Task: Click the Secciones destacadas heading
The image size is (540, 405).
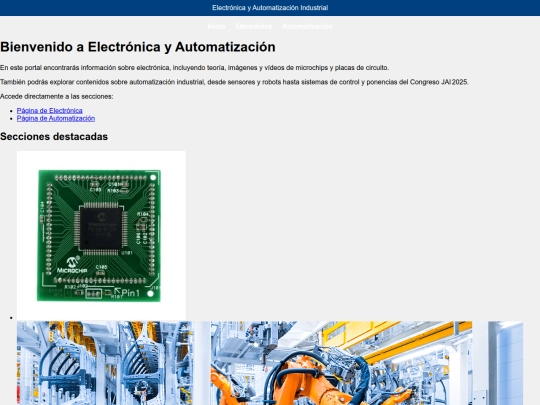Action: pyautogui.click(x=54, y=136)
